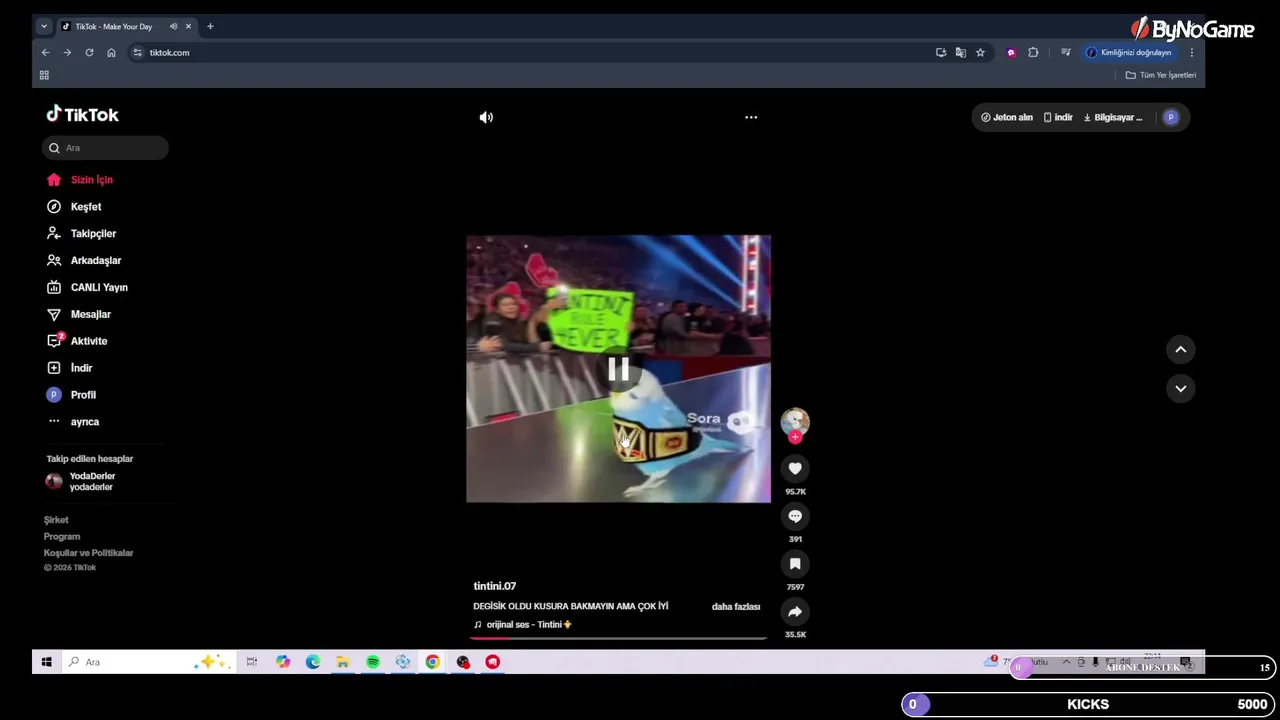Go forward with the browser forward arrow
Viewport: 1280px width, 720px height.
[x=67, y=53]
